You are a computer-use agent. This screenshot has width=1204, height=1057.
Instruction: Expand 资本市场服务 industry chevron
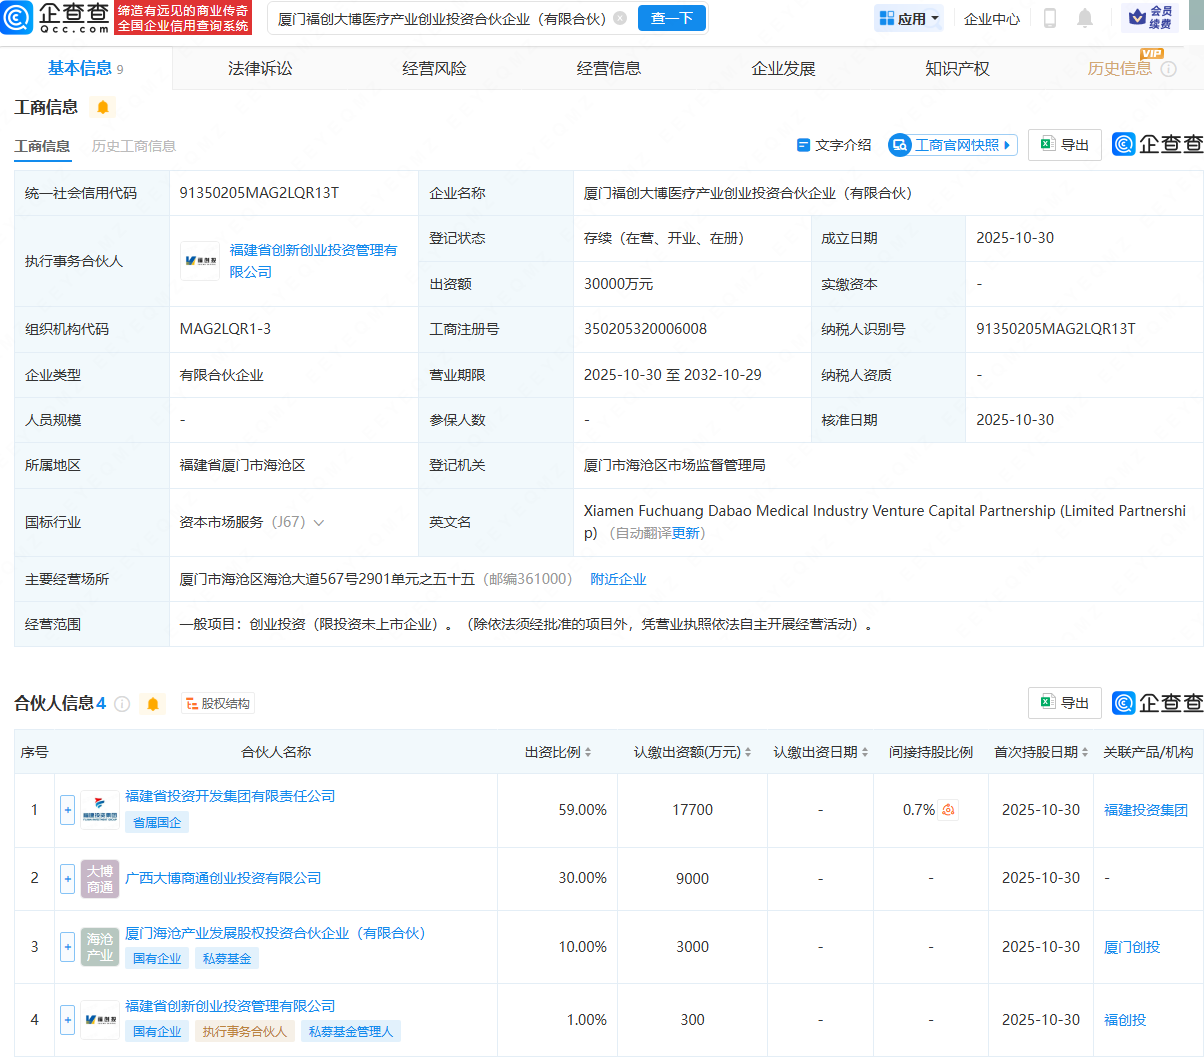tap(319, 522)
